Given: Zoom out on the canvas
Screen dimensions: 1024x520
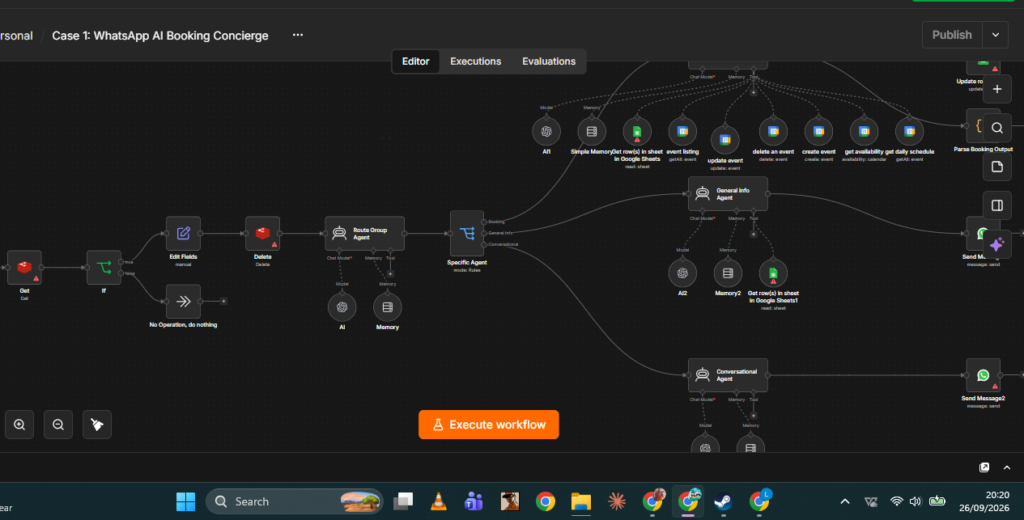Looking at the screenshot, I should tap(58, 425).
